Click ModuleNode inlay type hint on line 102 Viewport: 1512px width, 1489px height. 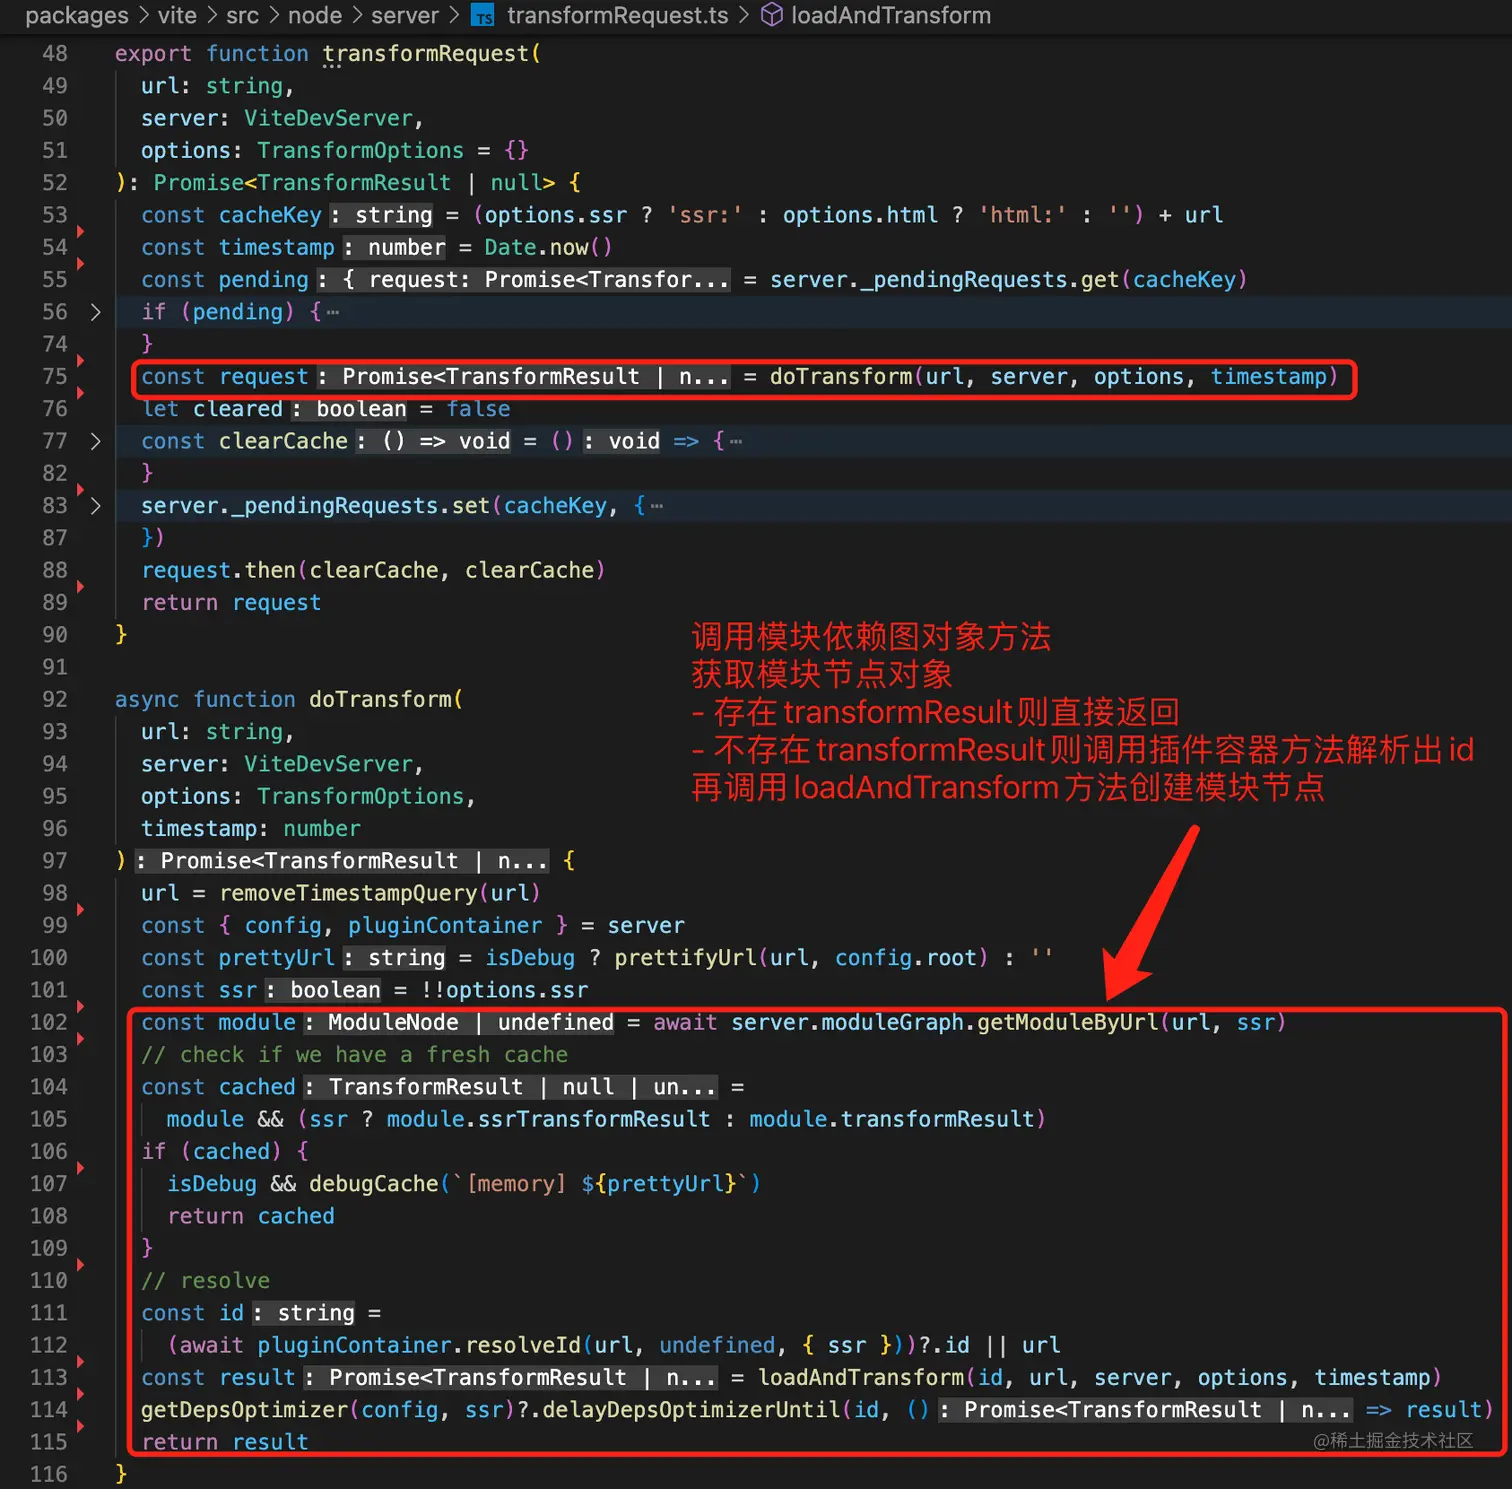[393, 1023]
